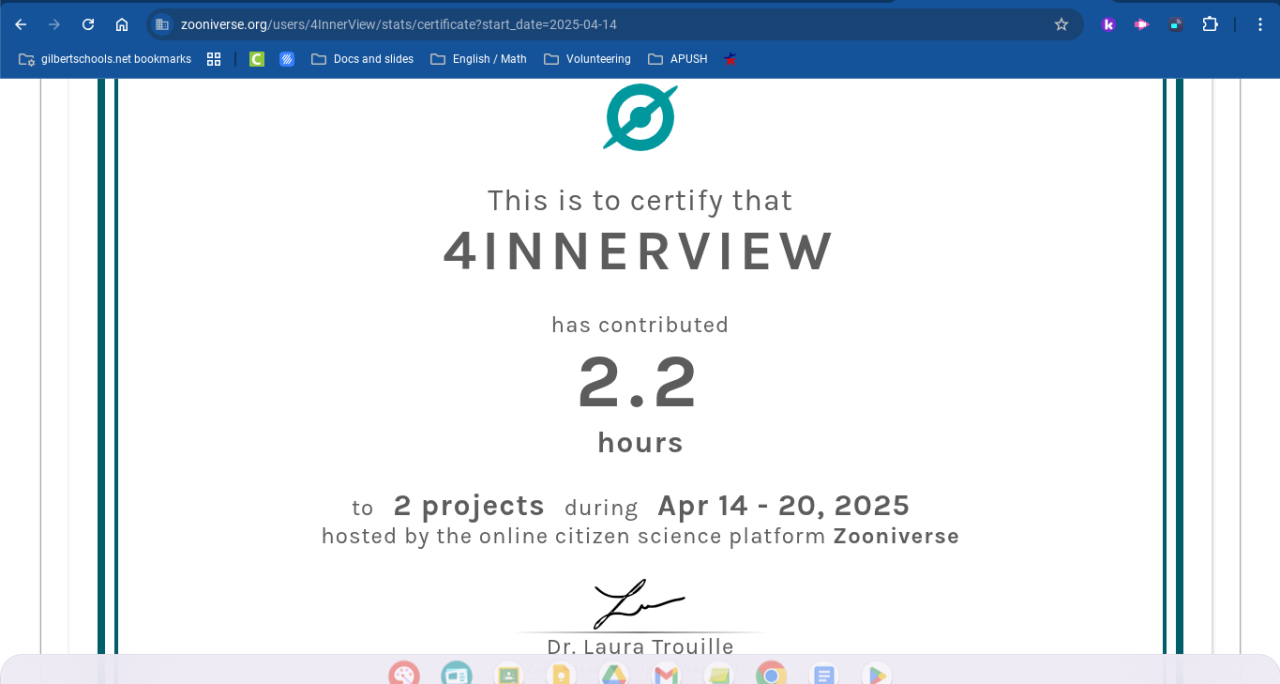Open the extension left of the puzzle icon
This screenshot has width=1280, height=684.
tap(1176, 24)
